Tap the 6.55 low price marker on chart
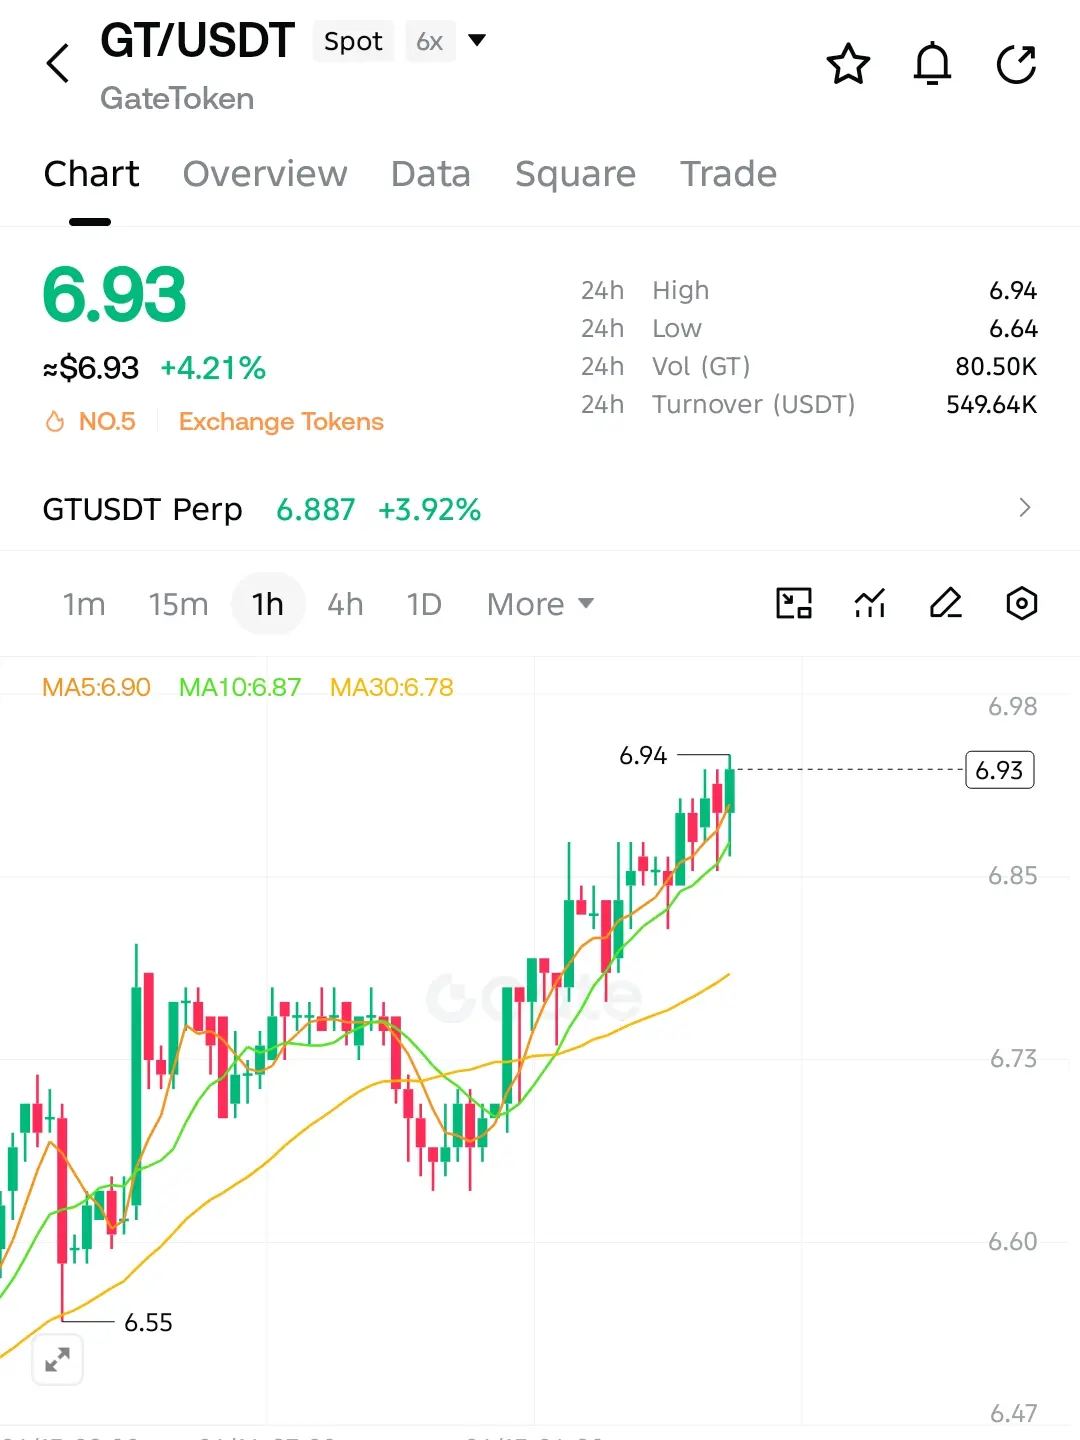 tap(148, 1322)
